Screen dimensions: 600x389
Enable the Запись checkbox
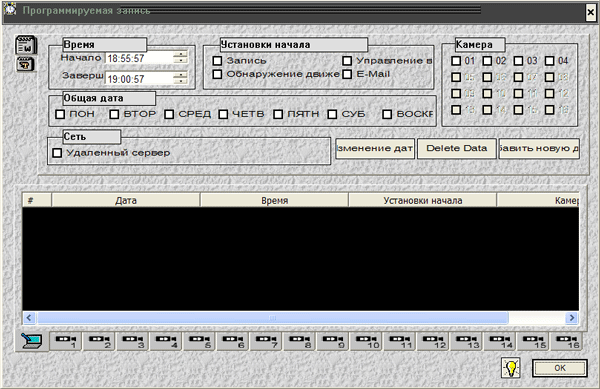(x=217, y=60)
